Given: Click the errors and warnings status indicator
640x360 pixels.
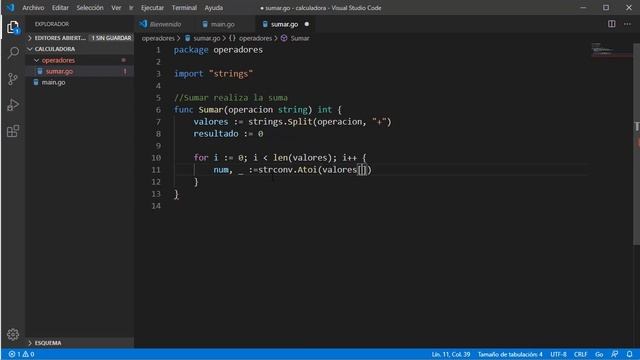Looking at the screenshot, I should coord(22,354).
